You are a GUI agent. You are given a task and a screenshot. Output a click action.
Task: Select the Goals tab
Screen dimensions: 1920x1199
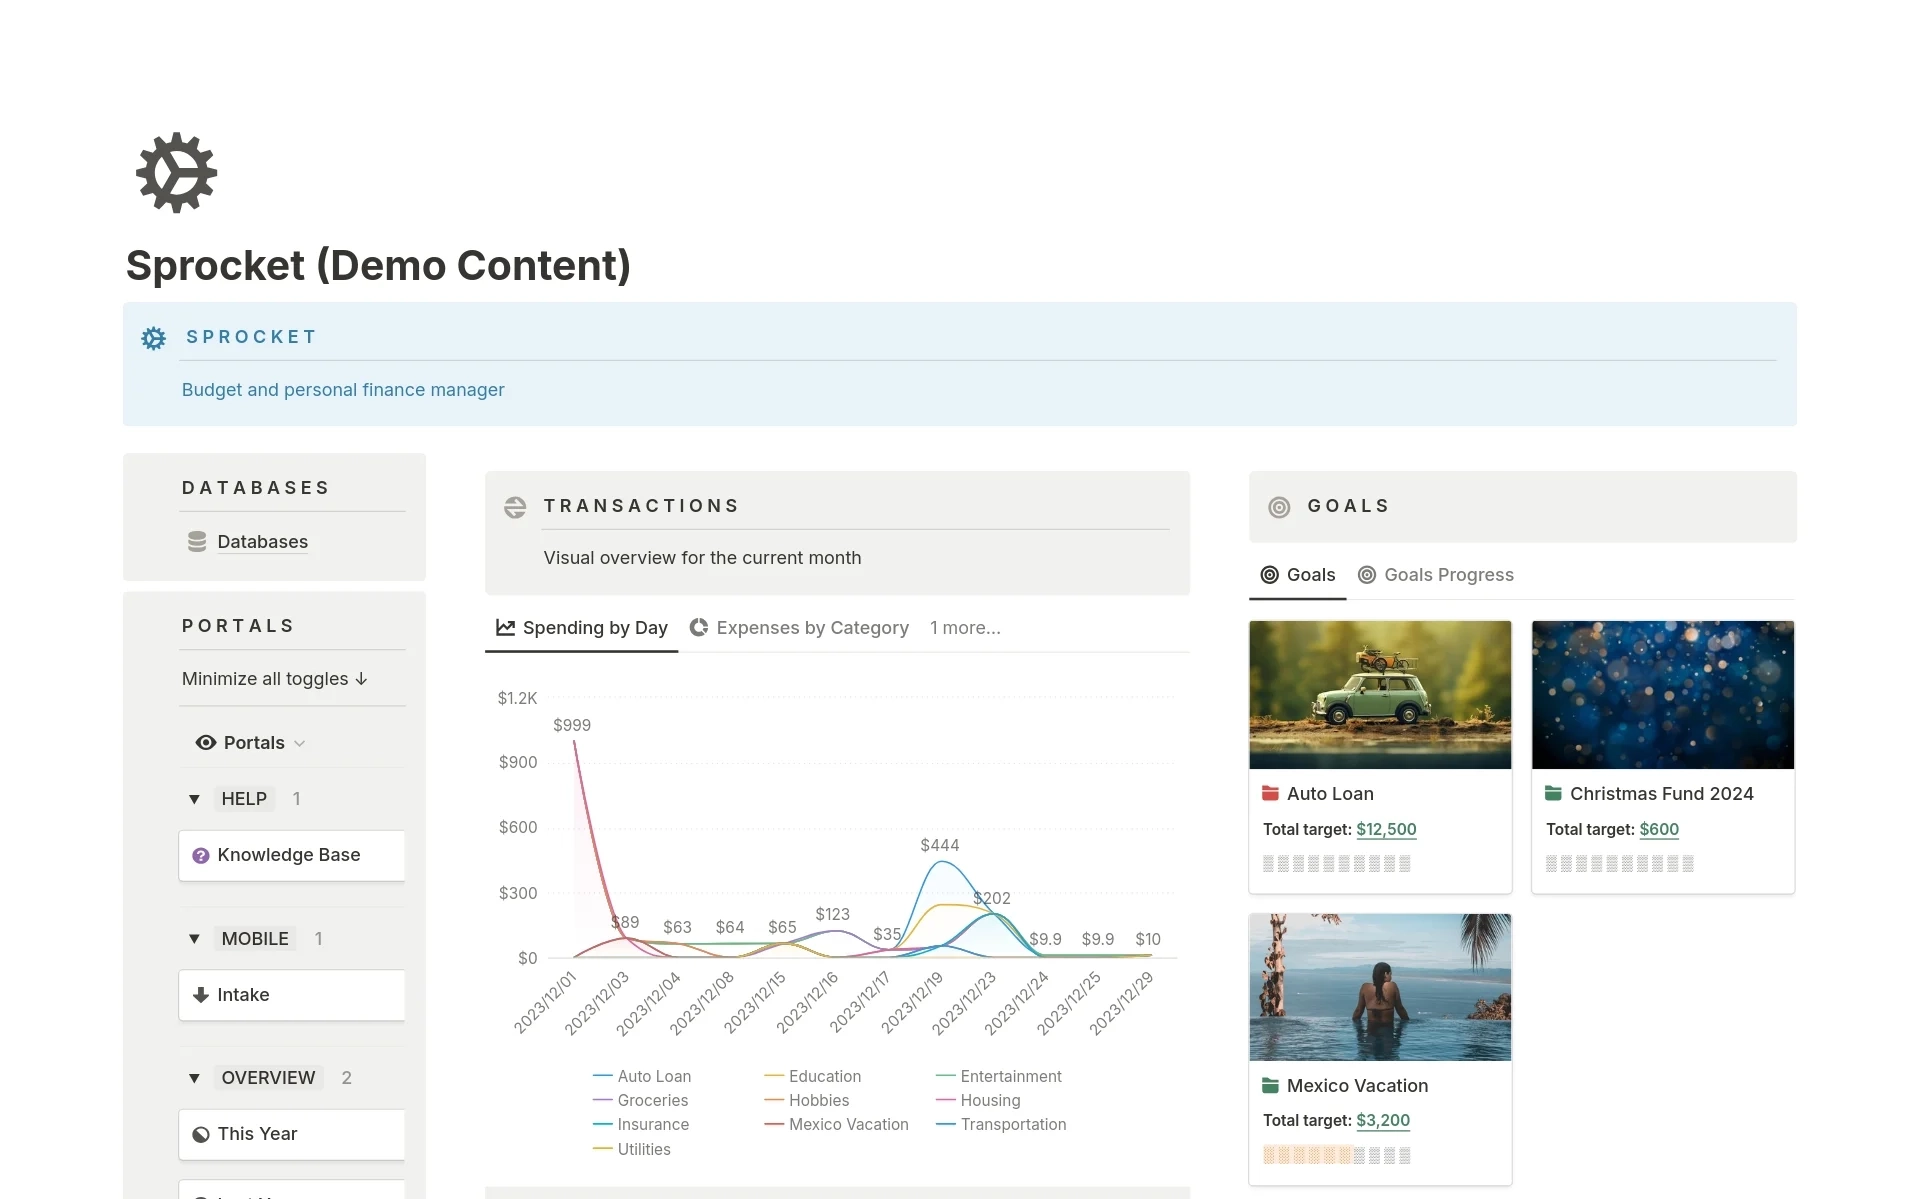1298,575
